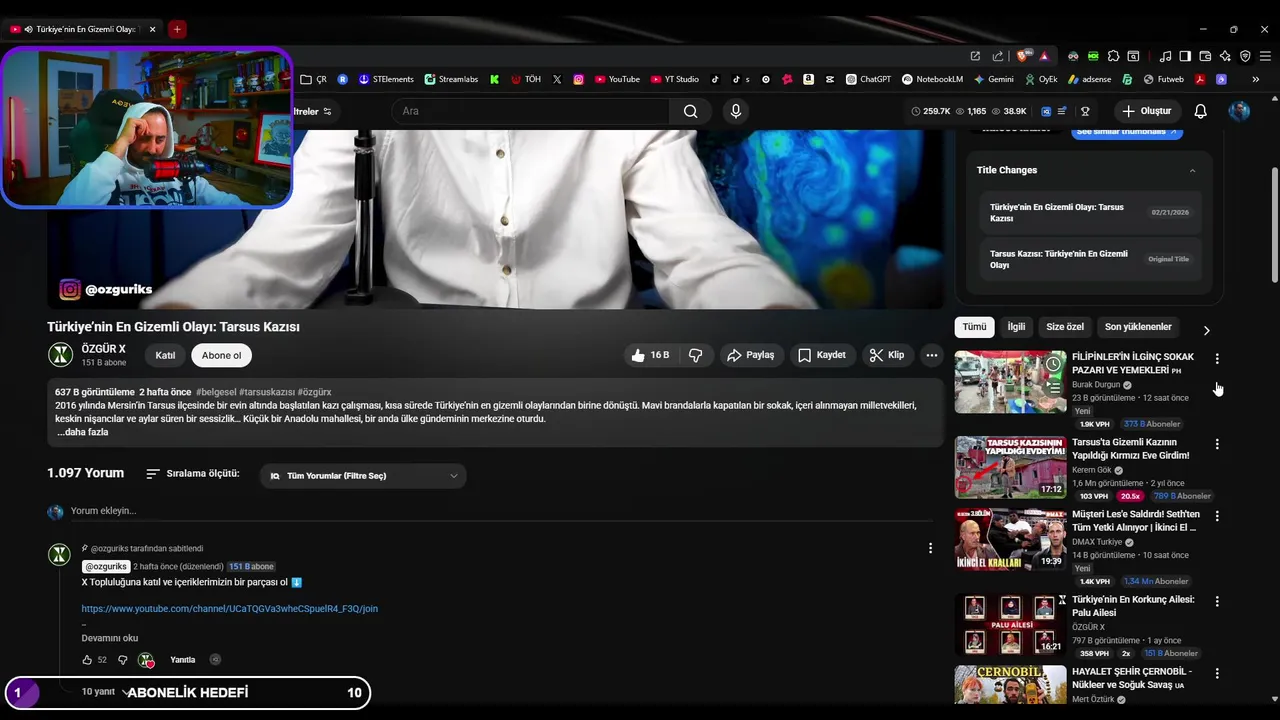Click the Dislike thumbs-down under the video
The width and height of the screenshot is (1280, 720).
coord(695,355)
